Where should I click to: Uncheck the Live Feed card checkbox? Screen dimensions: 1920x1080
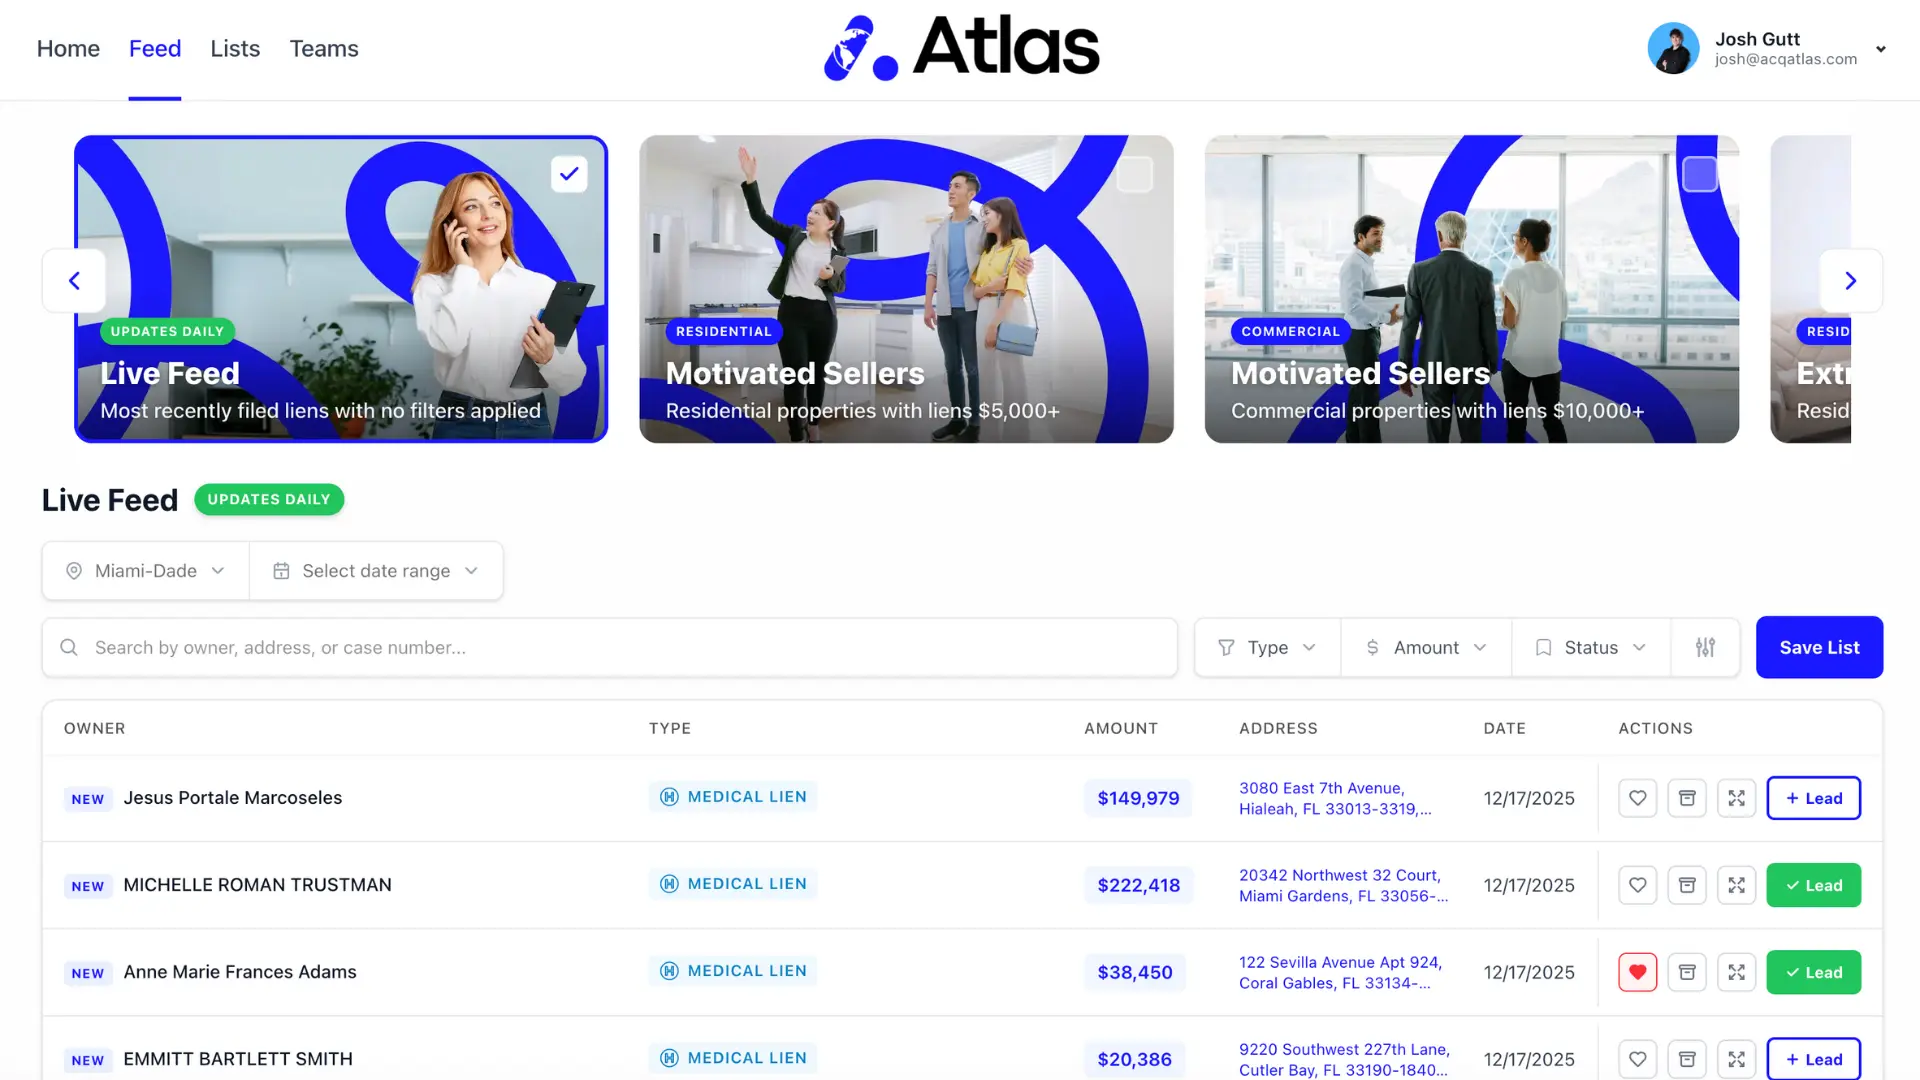pyautogui.click(x=569, y=174)
